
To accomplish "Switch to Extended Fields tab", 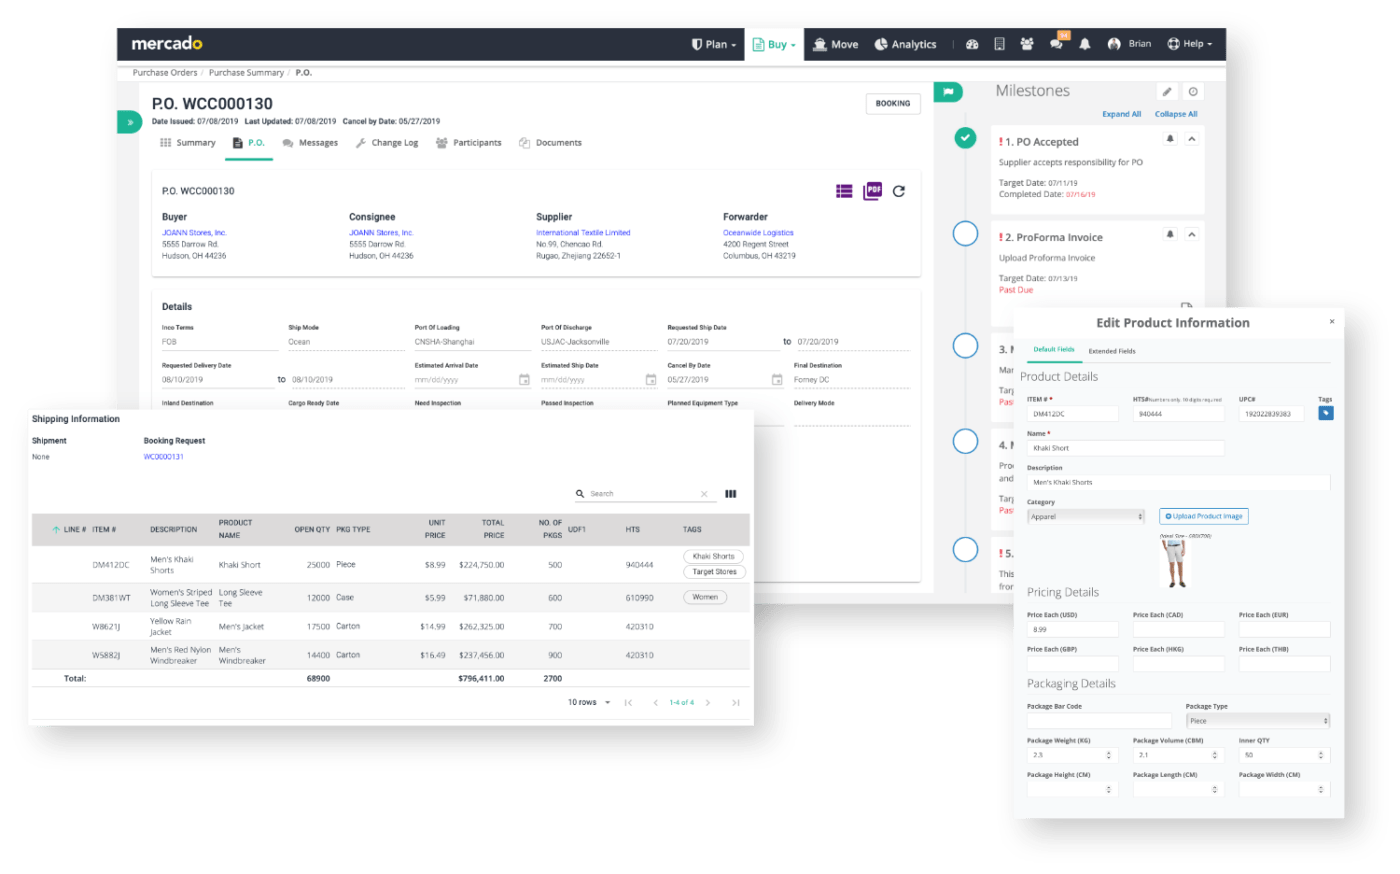I will coord(1112,351).
